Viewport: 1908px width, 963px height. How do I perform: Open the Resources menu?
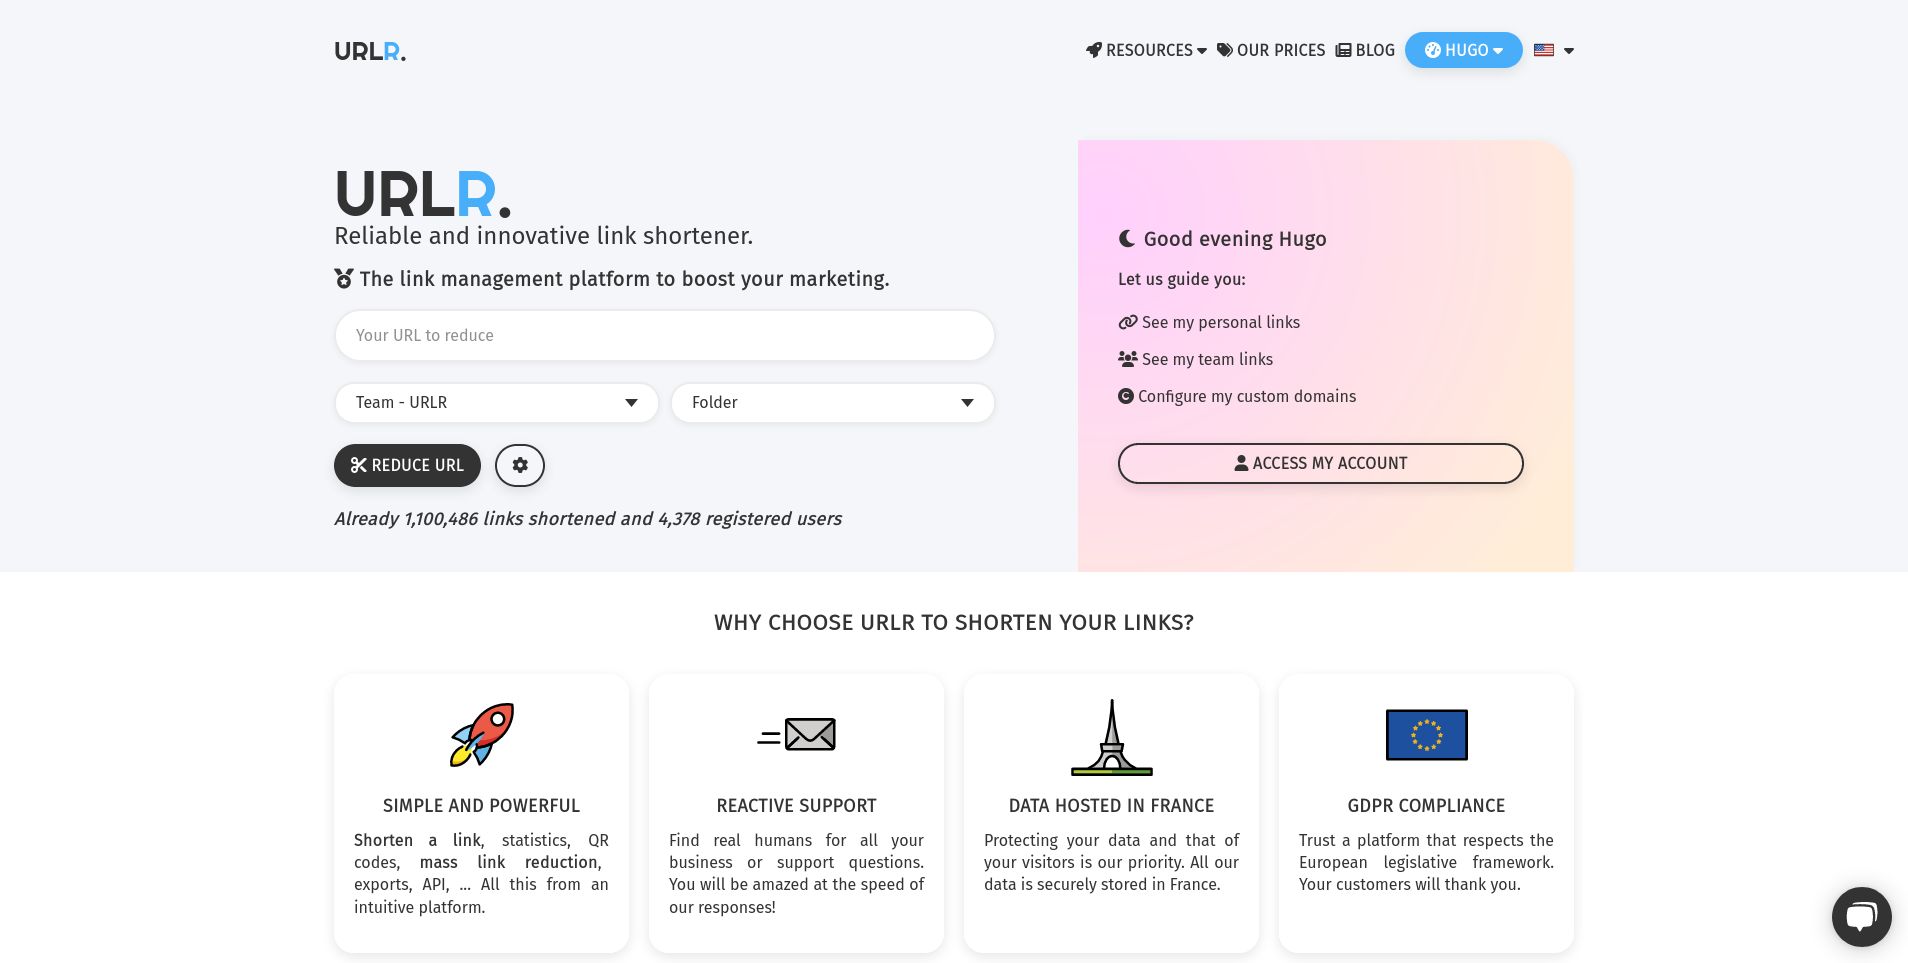click(x=1146, y=50)
